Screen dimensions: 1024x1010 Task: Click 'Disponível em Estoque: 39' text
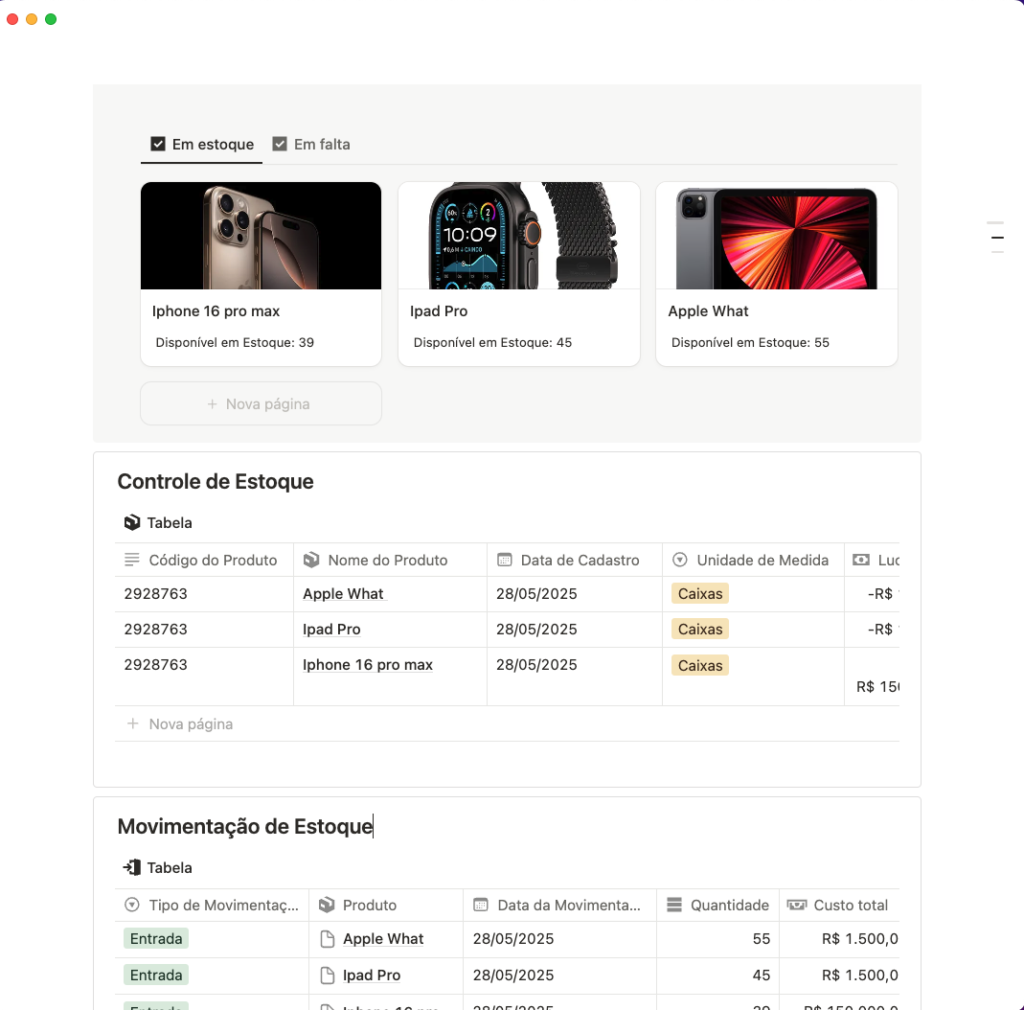click(x=234, y=343)
